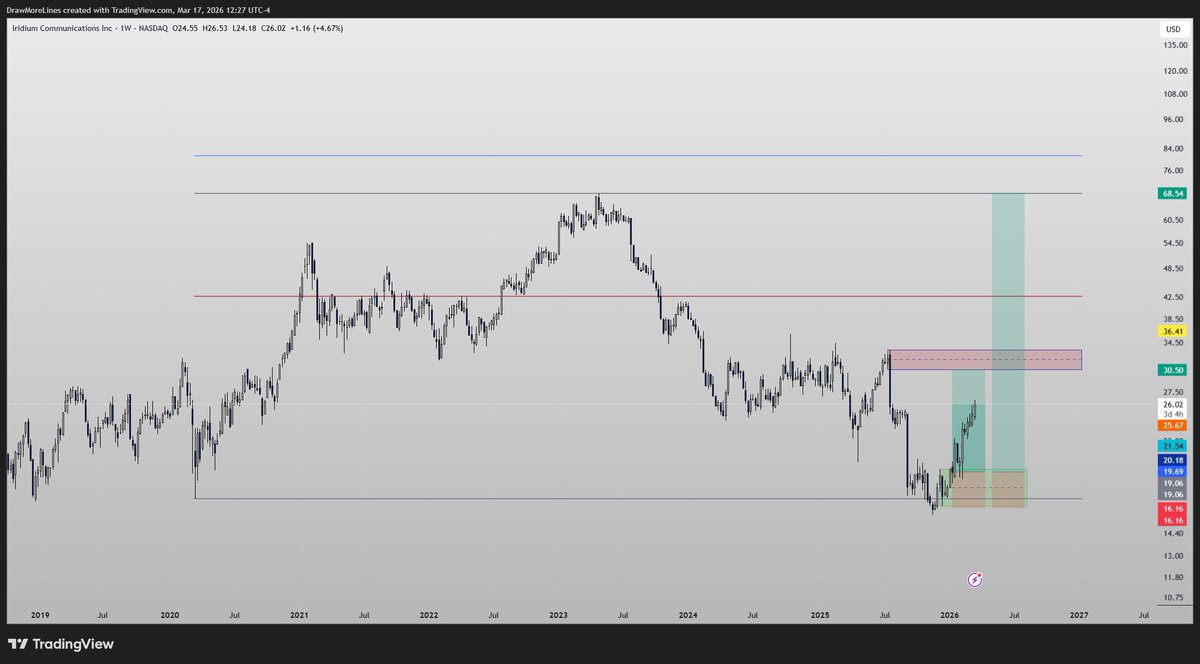Select the 1W interval label in legend
The image size is (1200, 664).
tap(125, 28)
